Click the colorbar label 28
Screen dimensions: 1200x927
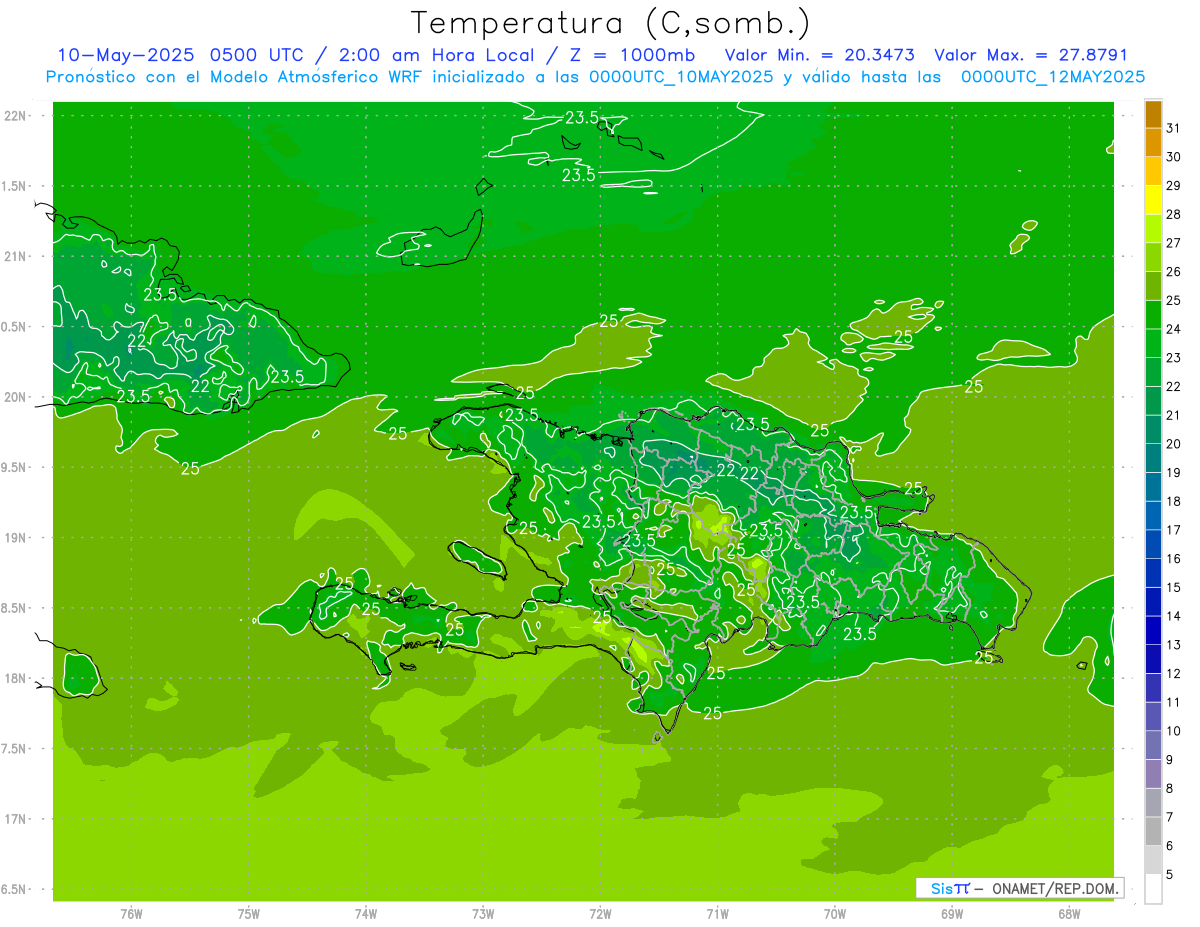pyautogui.click(x=1174, y=214)
